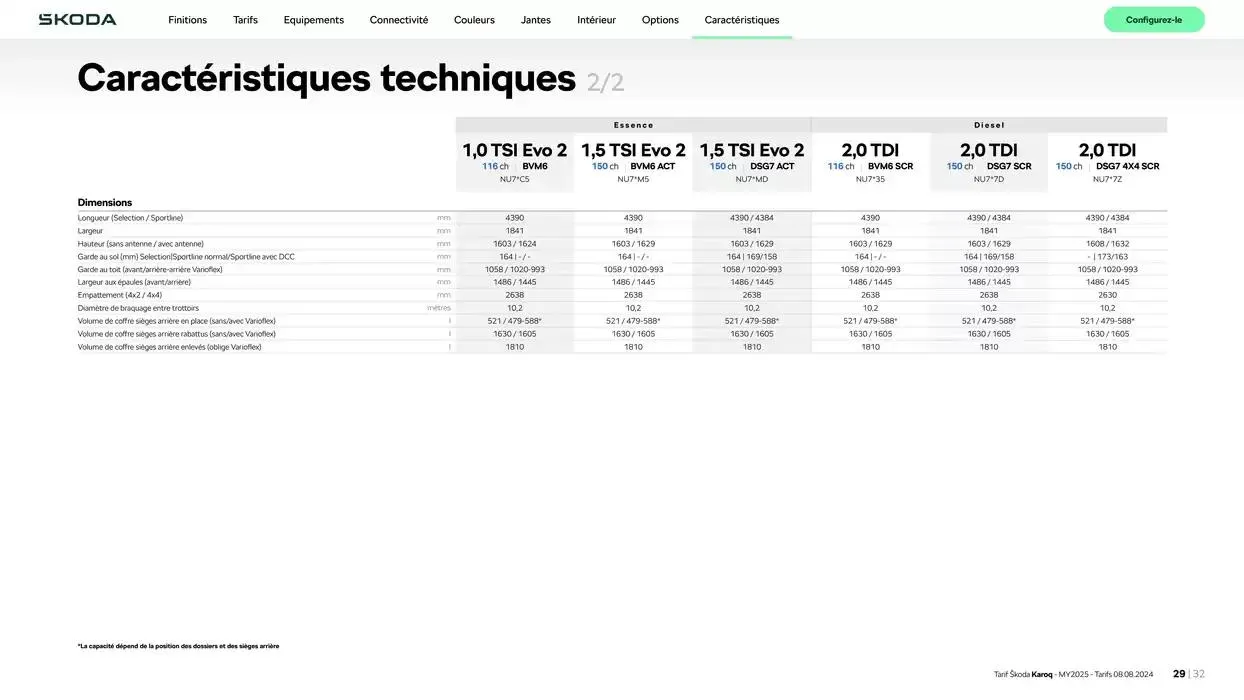Select the 1,5 TSI Evo 2 BVM6 ACT header
Screen dimensions: 1244x700
633,150
